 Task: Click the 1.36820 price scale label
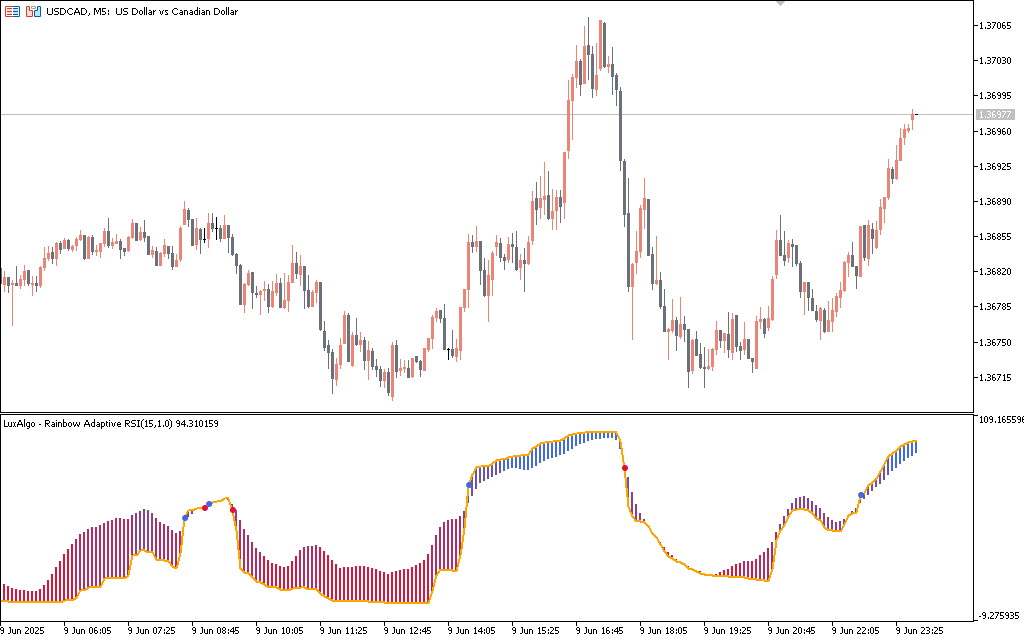point(995,272)
